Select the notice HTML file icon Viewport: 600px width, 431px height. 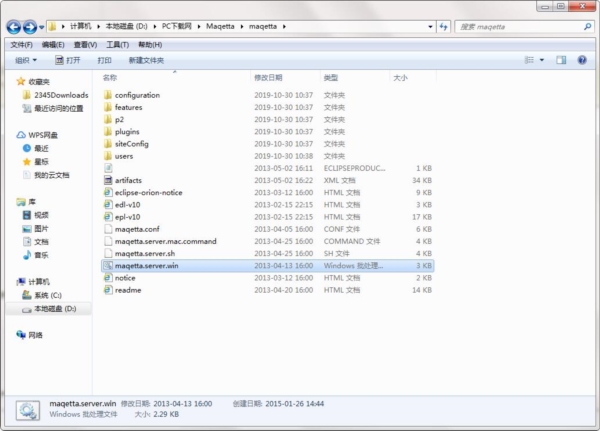pyautogui.click(x=108, y=278)
